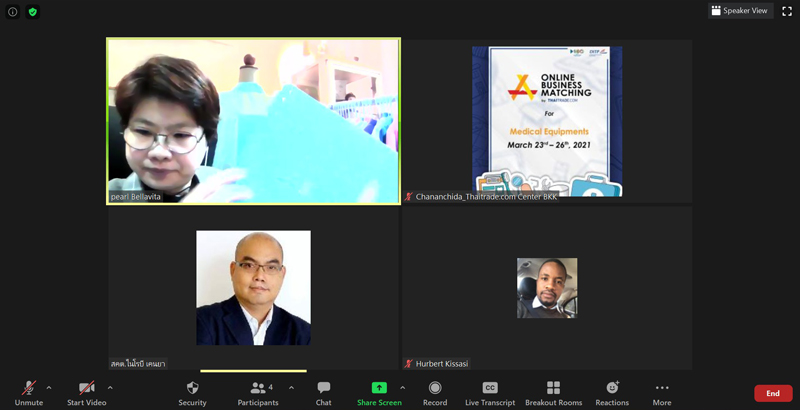Click the green Share Screen icon
The image size is (800, 410).
tap(379, 388)
